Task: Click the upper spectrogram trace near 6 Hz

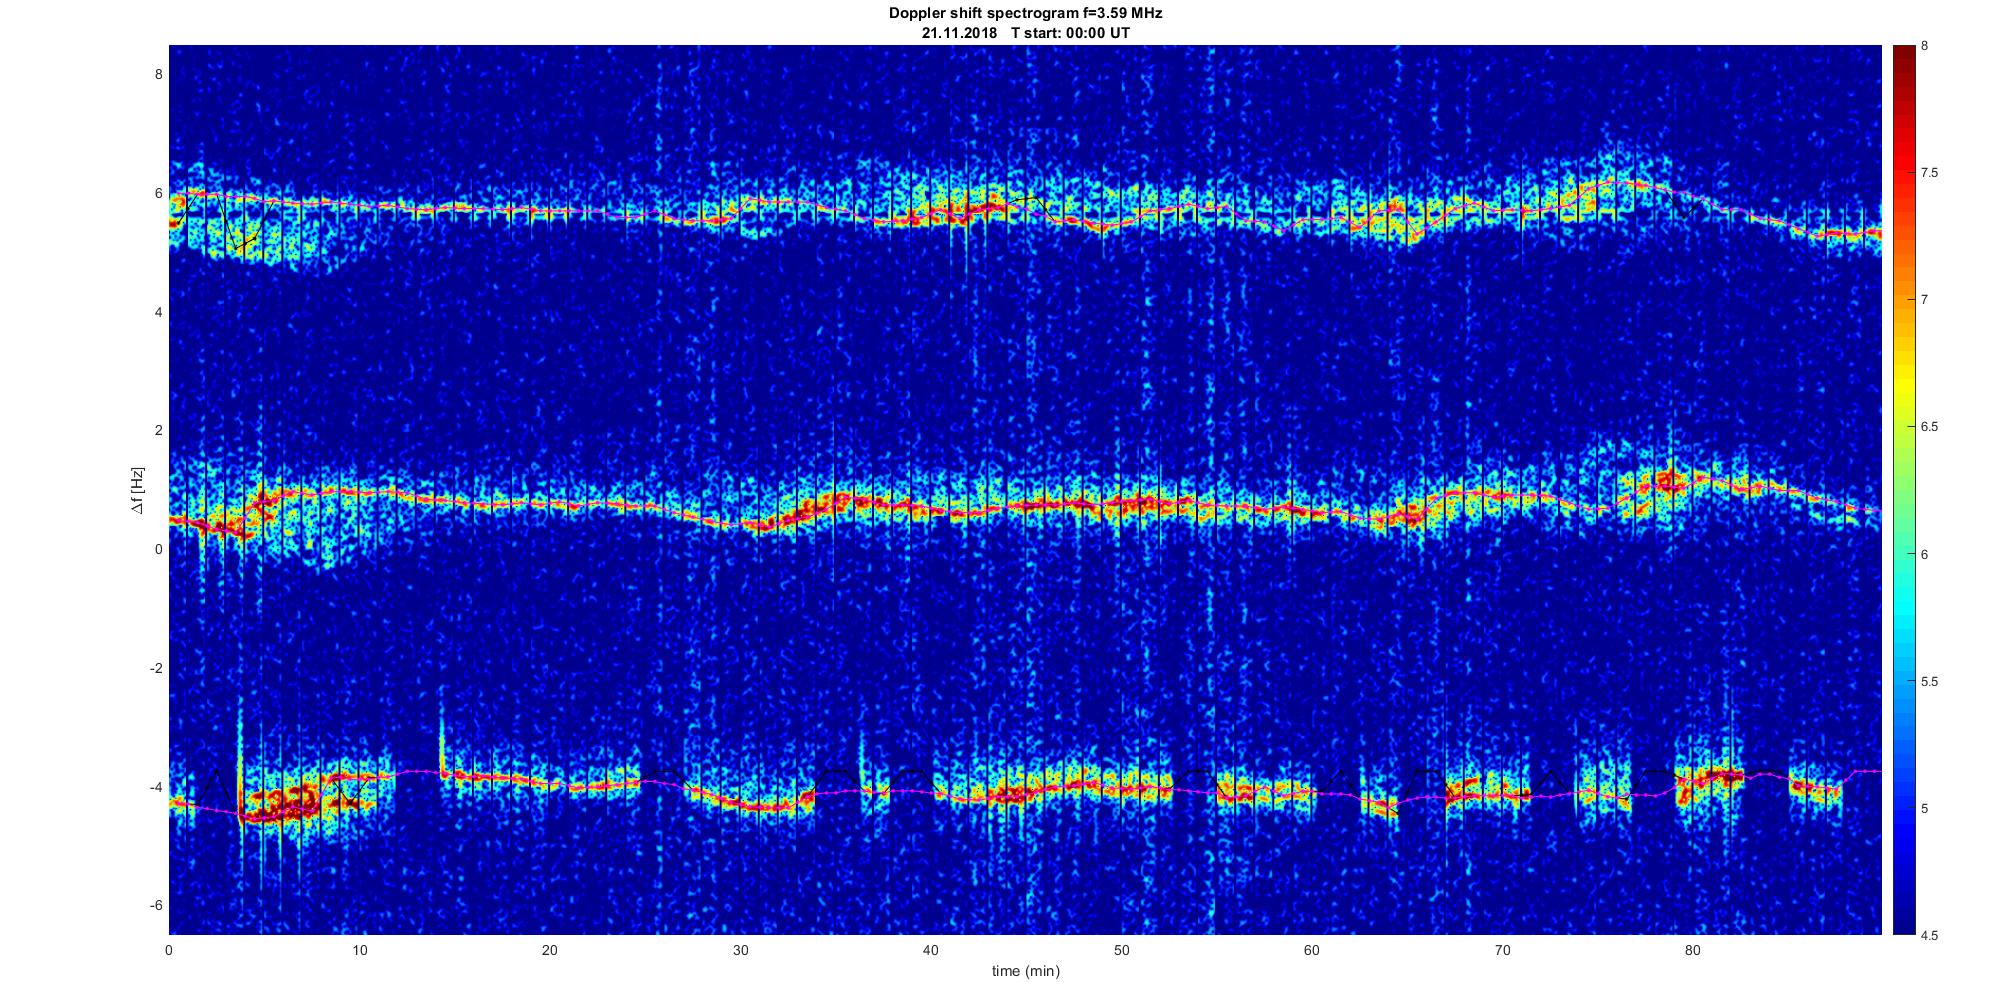Action: pyautogui.click(x=1025, y=211)
